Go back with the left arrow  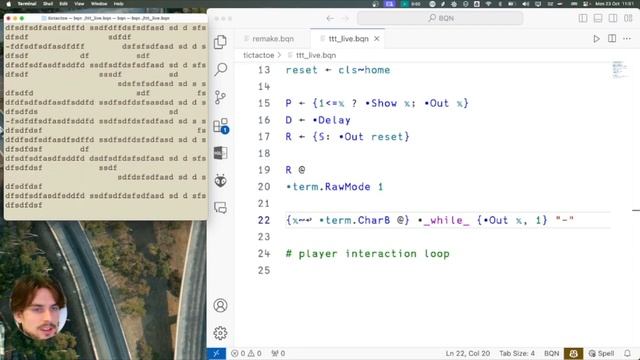click(330, 18)
